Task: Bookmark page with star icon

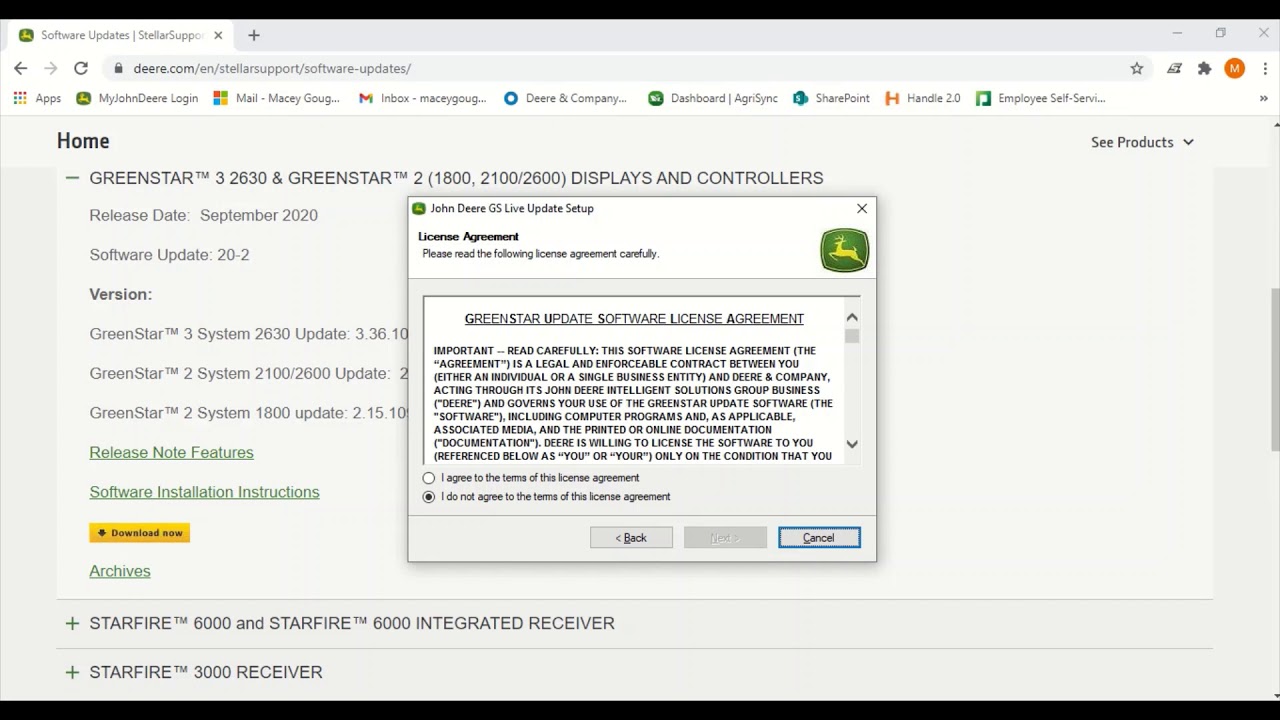Action: (1137, 68)
